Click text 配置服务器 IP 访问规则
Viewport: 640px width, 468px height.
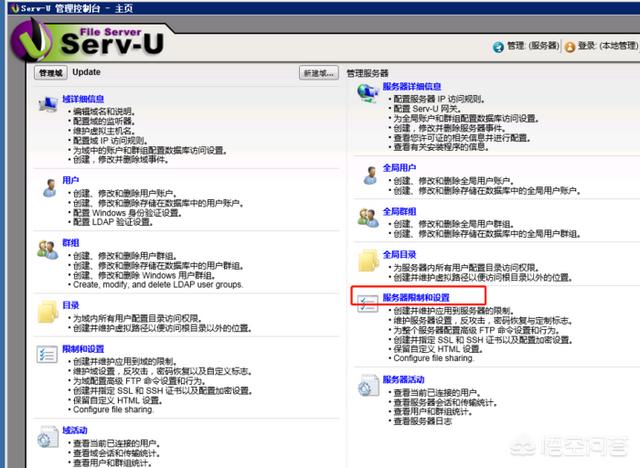click(x=440, y=99)
